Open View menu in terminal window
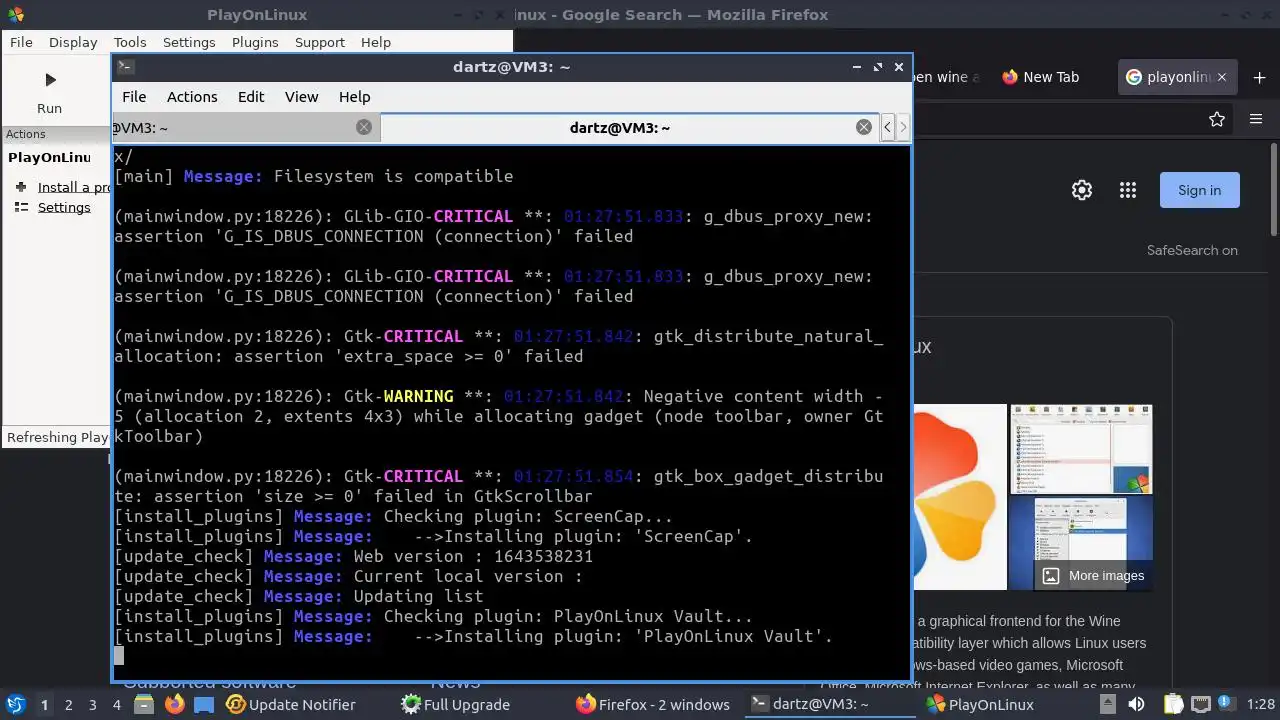1280x720 pixels. 301,97
